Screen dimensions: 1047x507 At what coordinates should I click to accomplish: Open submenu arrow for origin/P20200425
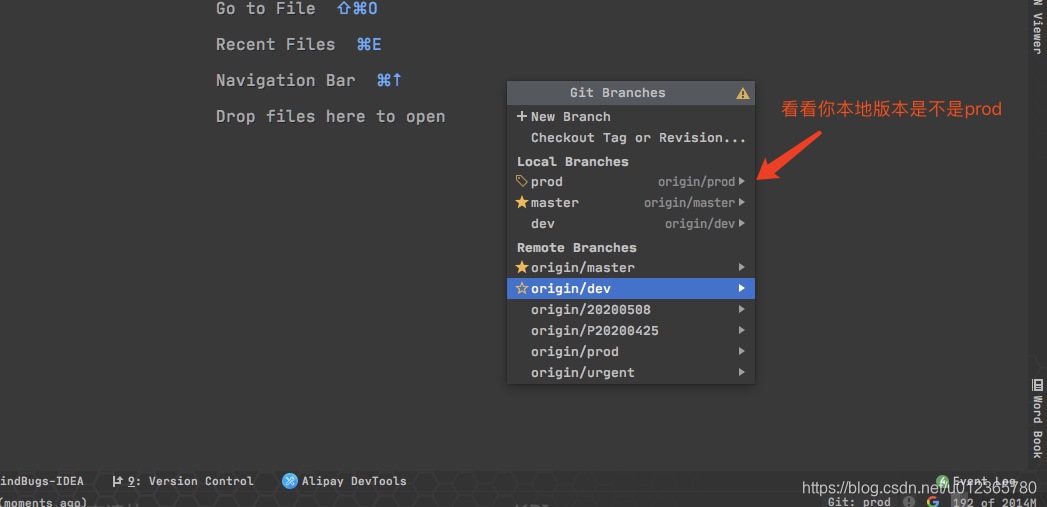[742, 331]
